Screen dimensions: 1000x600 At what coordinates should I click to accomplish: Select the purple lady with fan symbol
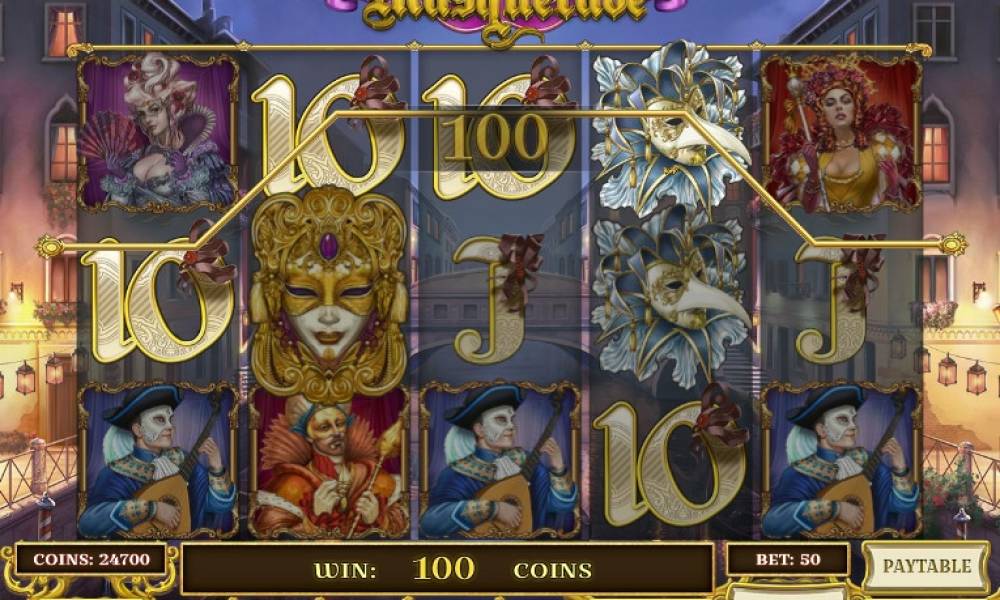[x=158, y=132]
